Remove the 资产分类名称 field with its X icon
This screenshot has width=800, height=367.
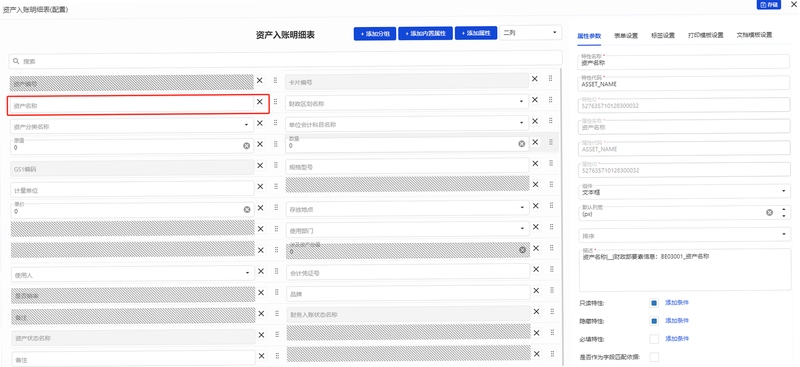point(260,123)
